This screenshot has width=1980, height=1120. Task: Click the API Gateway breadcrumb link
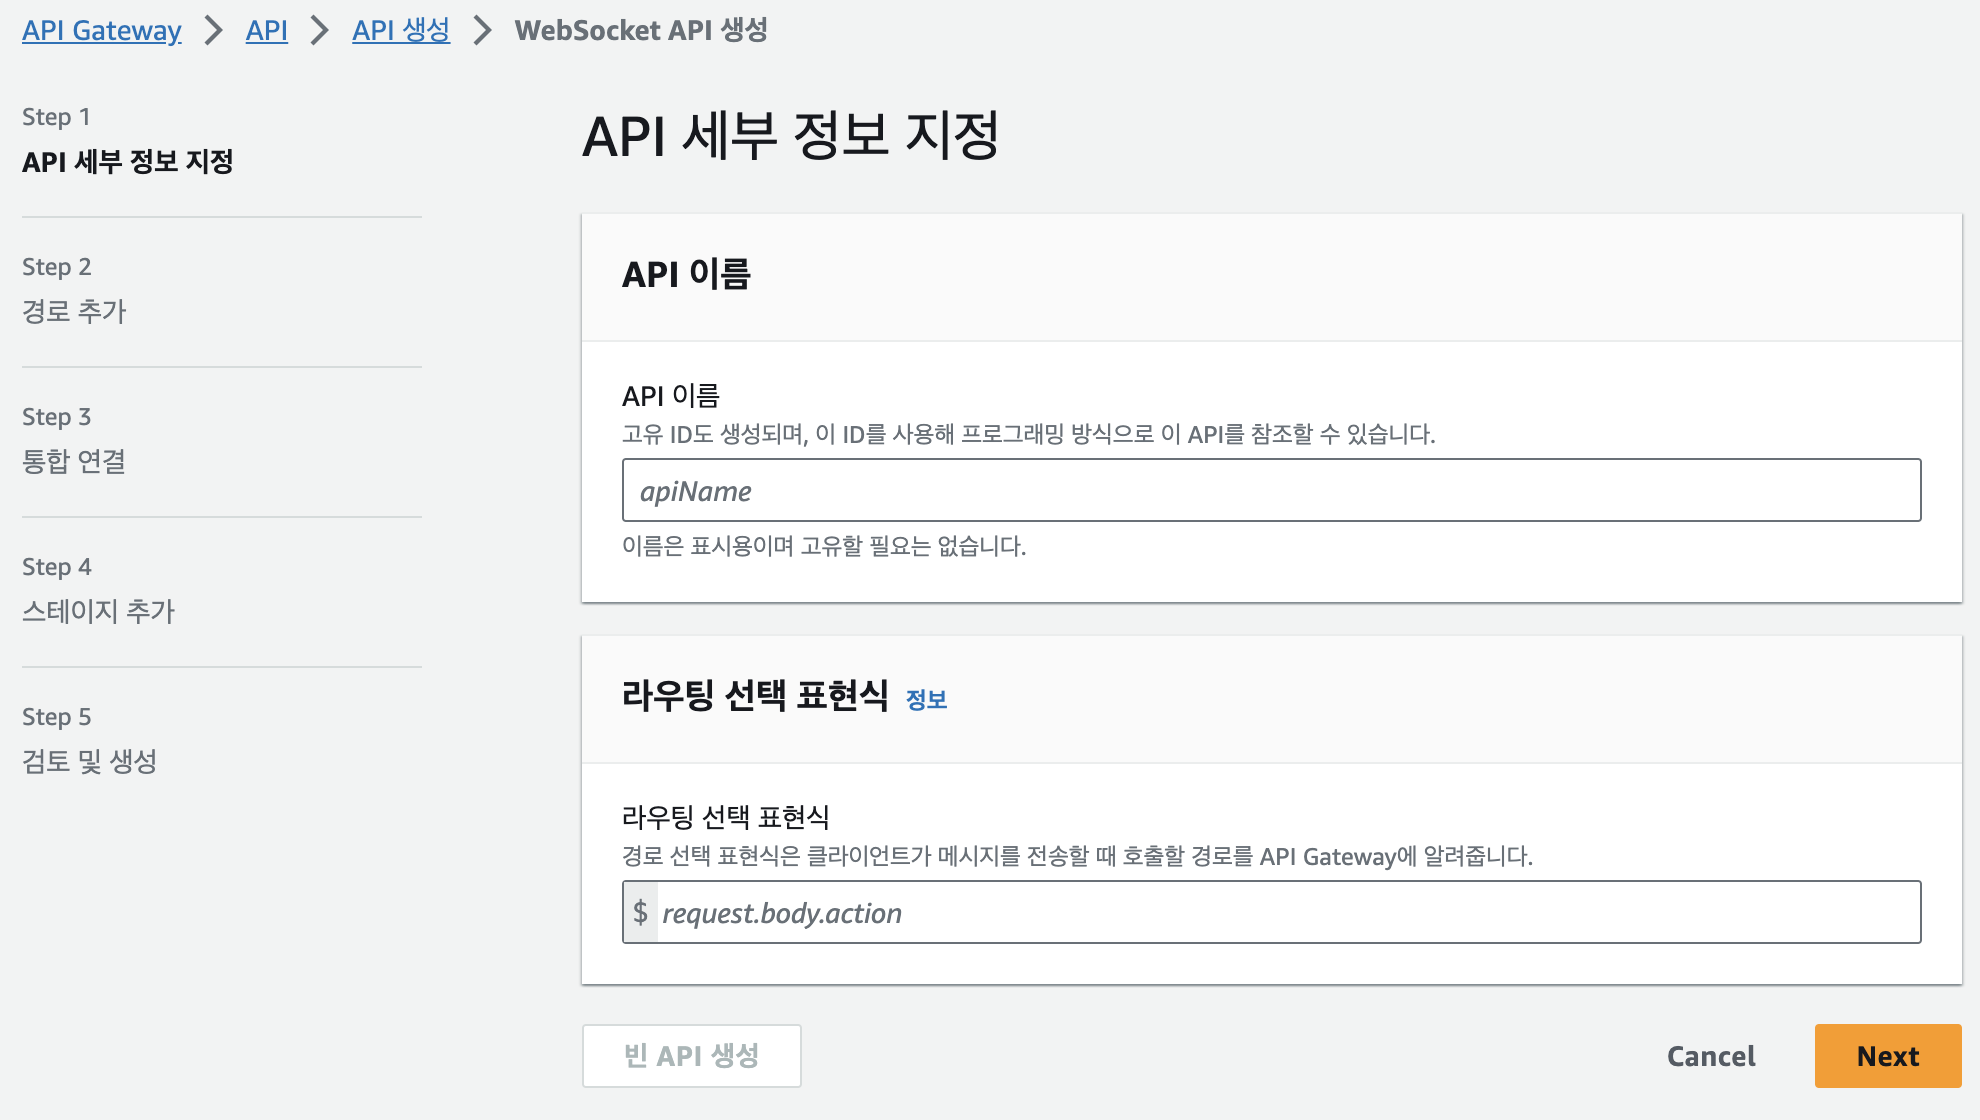click(x=102, y=30)
